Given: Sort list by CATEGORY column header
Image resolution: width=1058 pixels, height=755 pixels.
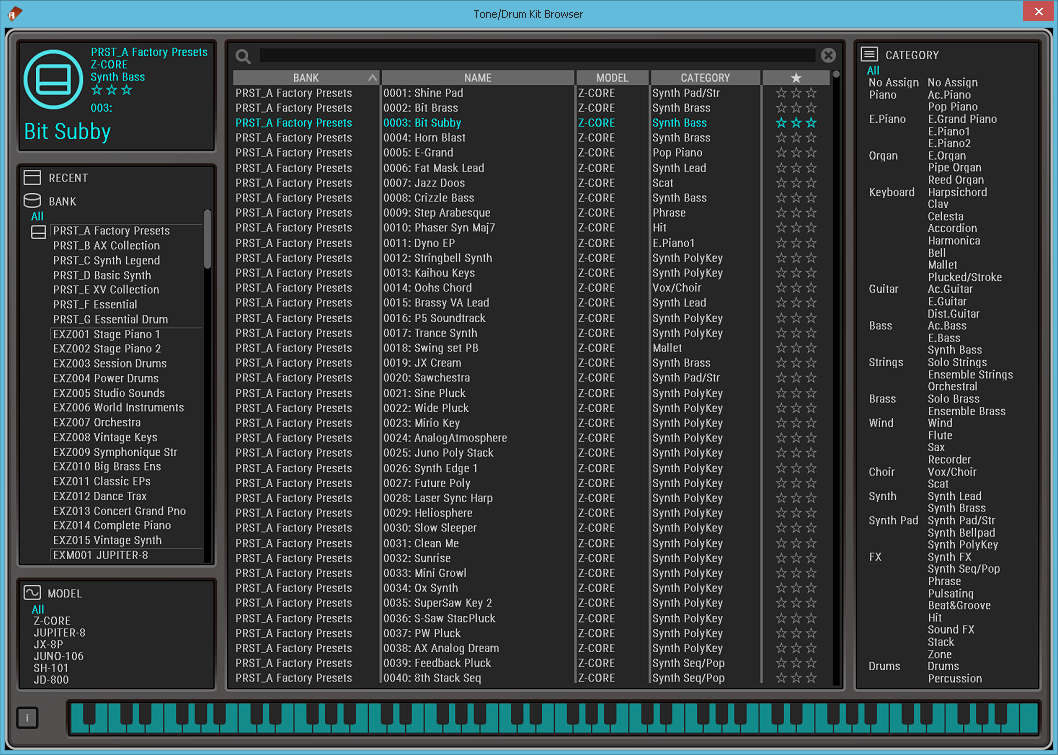Looking at the screenshot, I should coord(705,78).
